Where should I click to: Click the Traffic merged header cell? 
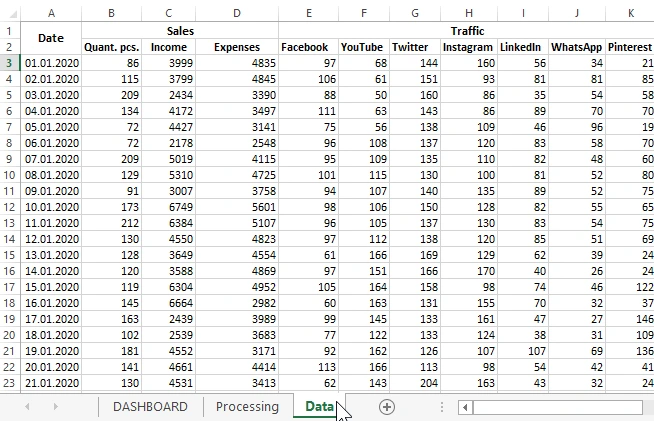pyautogui.click(x=466, y=31)
